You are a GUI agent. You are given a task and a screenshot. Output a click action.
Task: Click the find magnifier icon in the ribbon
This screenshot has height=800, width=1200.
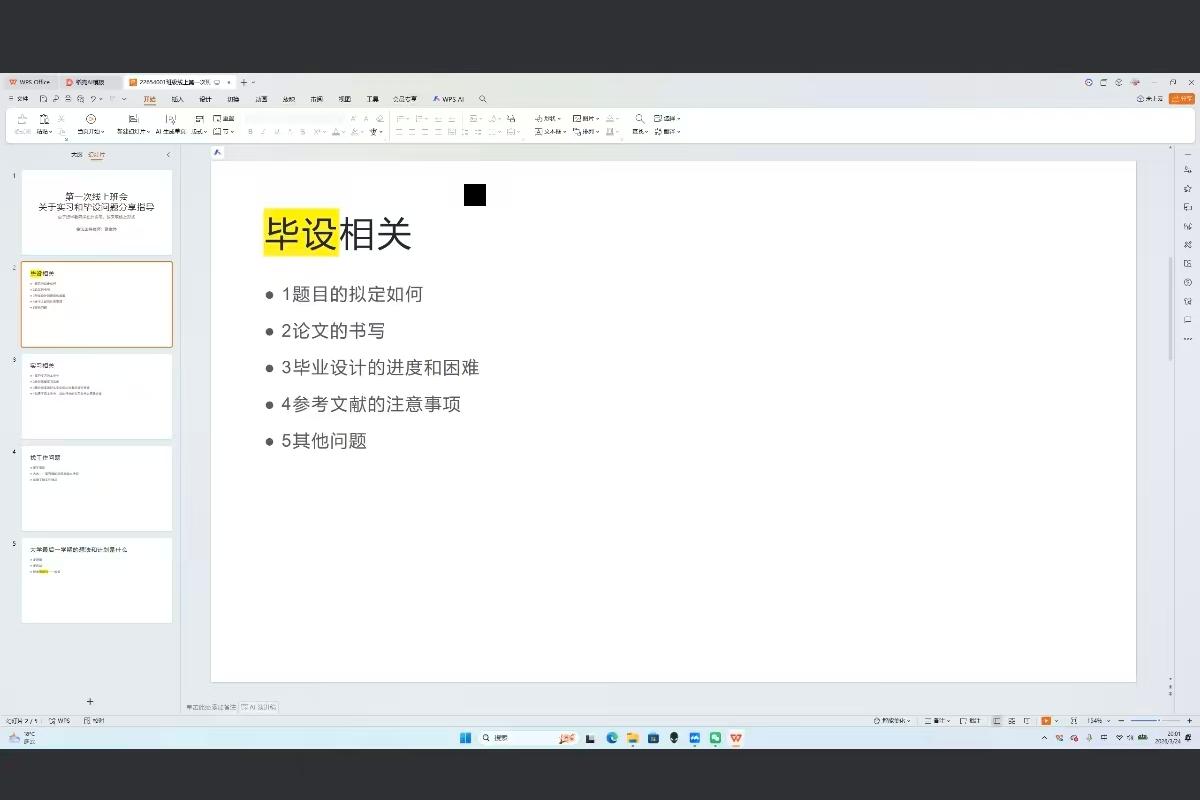click(640, 119)
